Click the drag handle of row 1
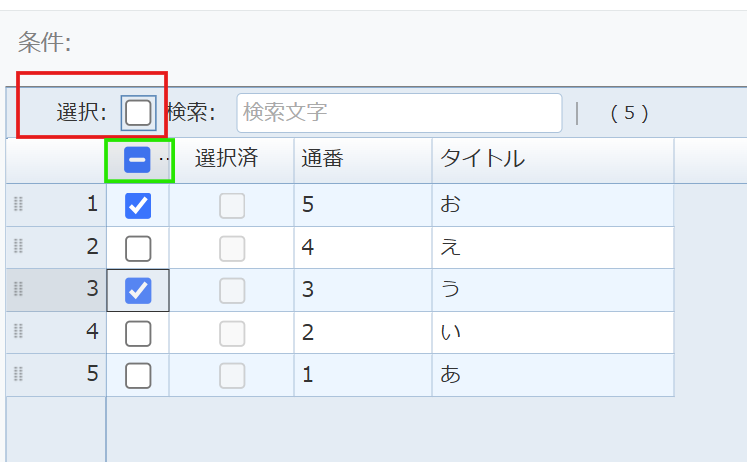Image resolution: width=747 pixels, height=462 pixels. pos(18,204)
